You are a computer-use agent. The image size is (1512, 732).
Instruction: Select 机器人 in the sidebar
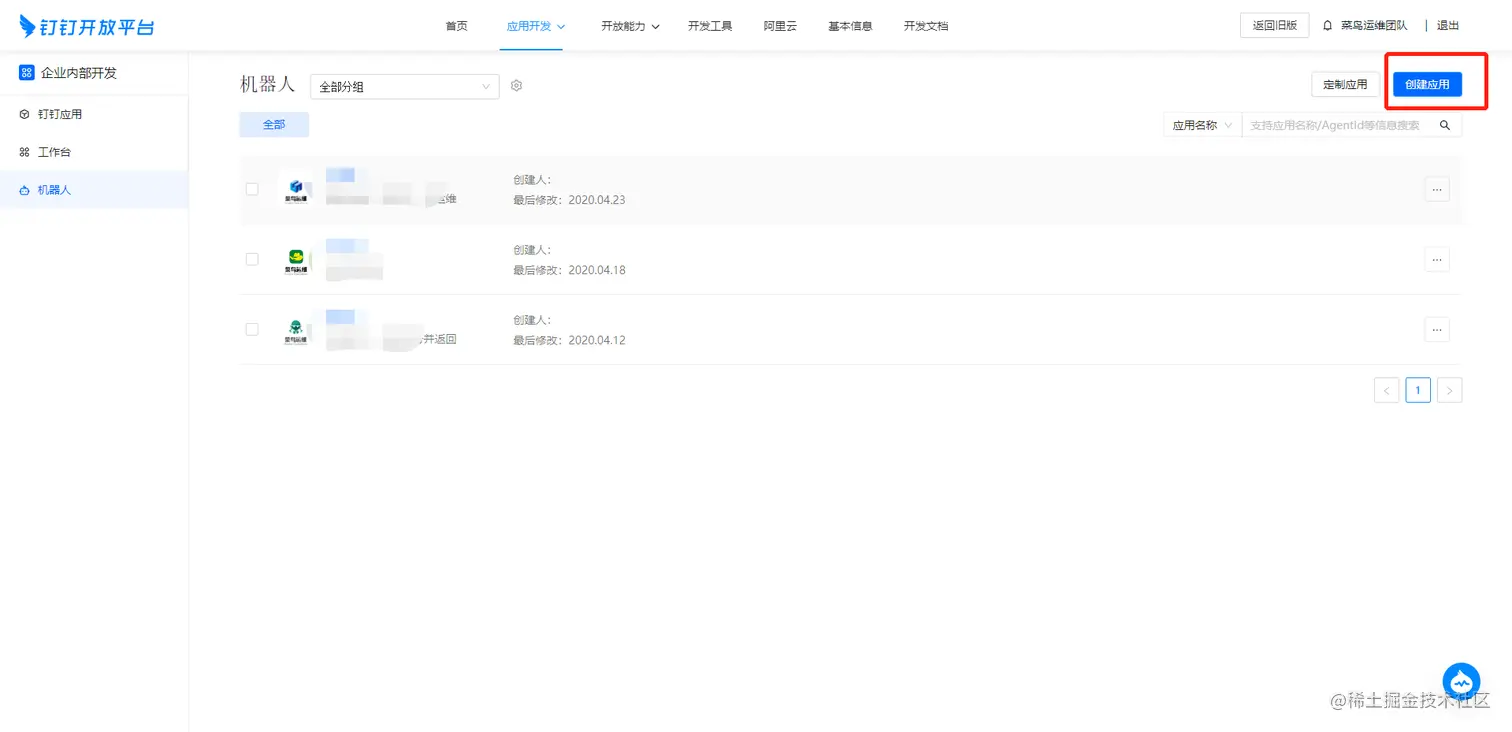tap(94, 190)
